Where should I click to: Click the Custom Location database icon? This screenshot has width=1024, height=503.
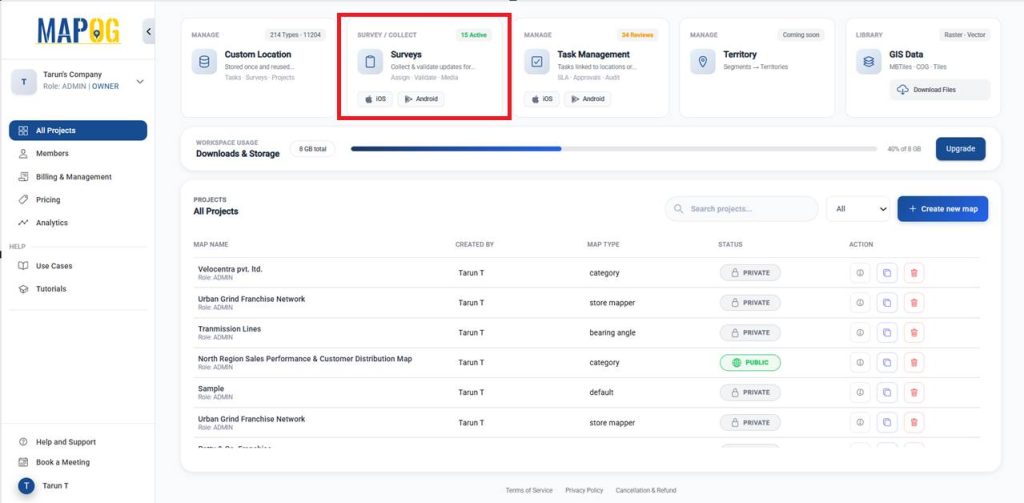pos(205,62)
